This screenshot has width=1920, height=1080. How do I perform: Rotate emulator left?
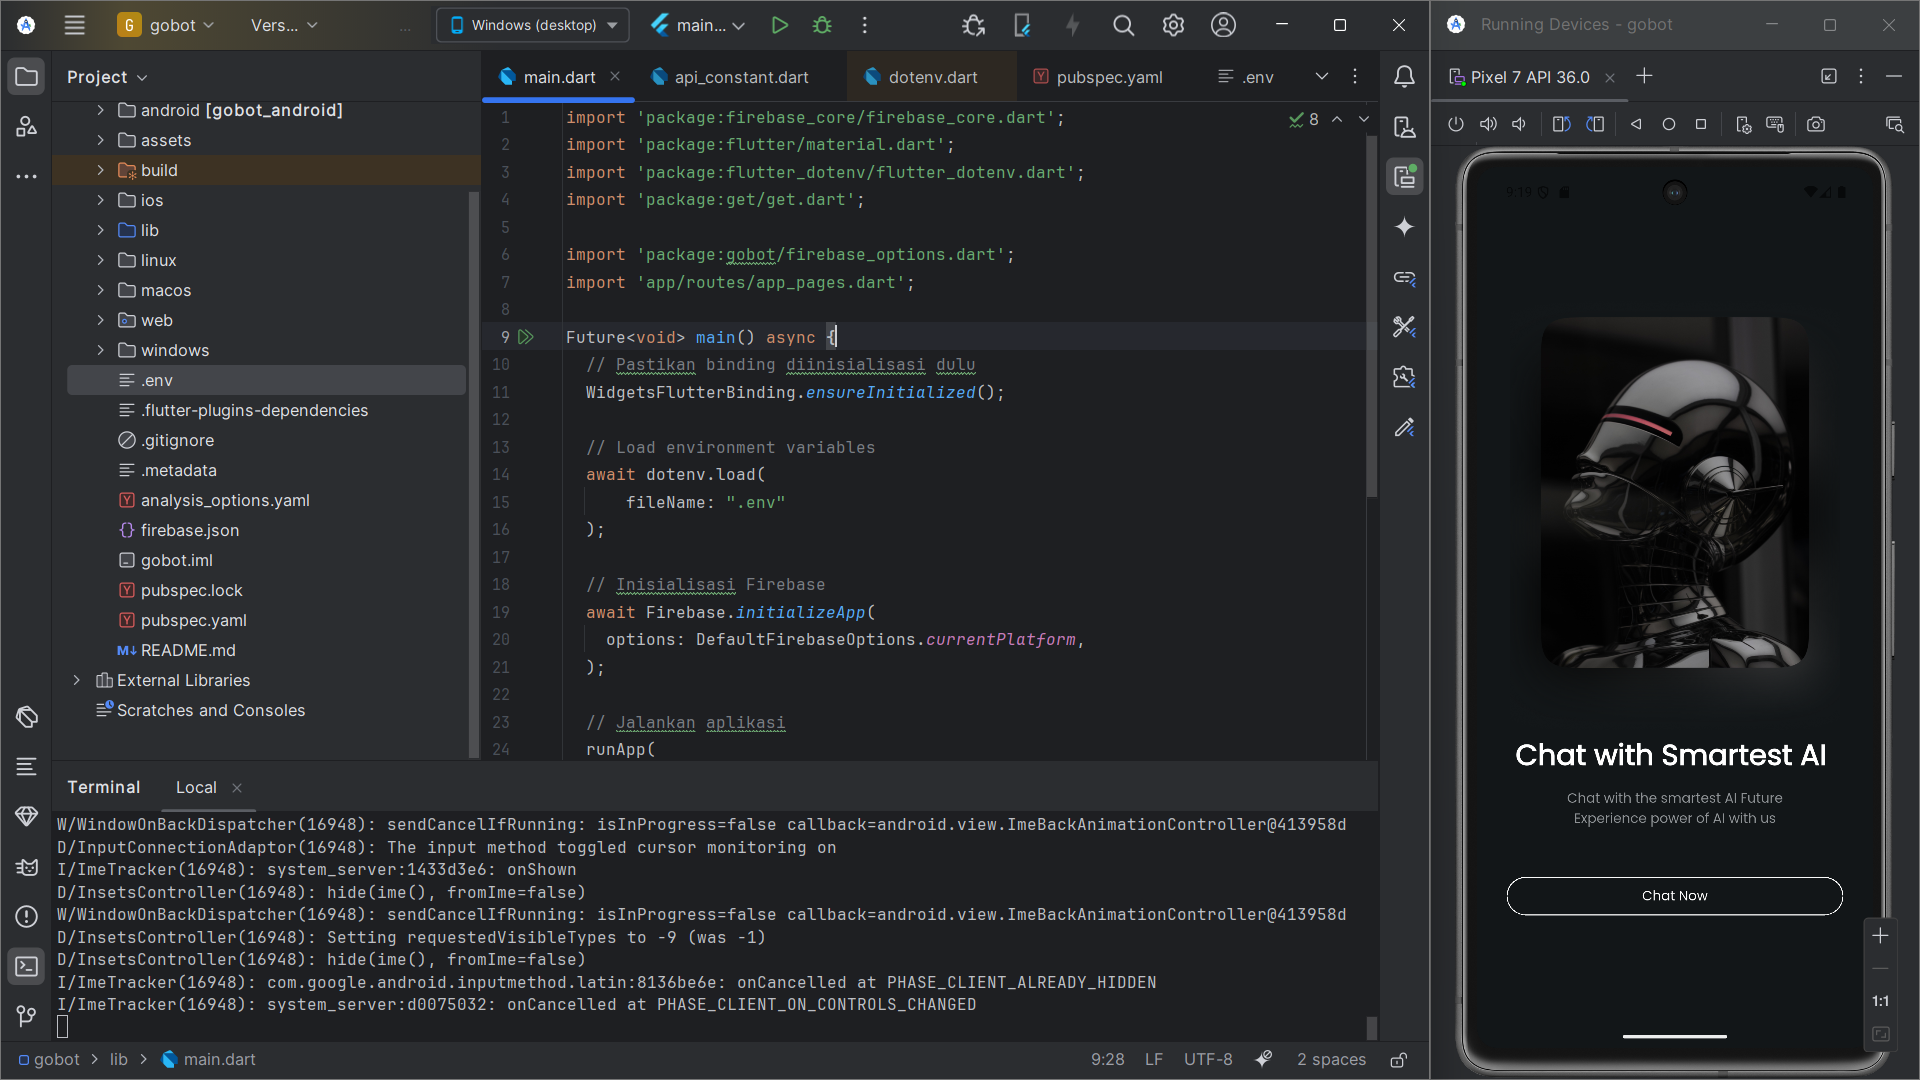pos(1561,124)
